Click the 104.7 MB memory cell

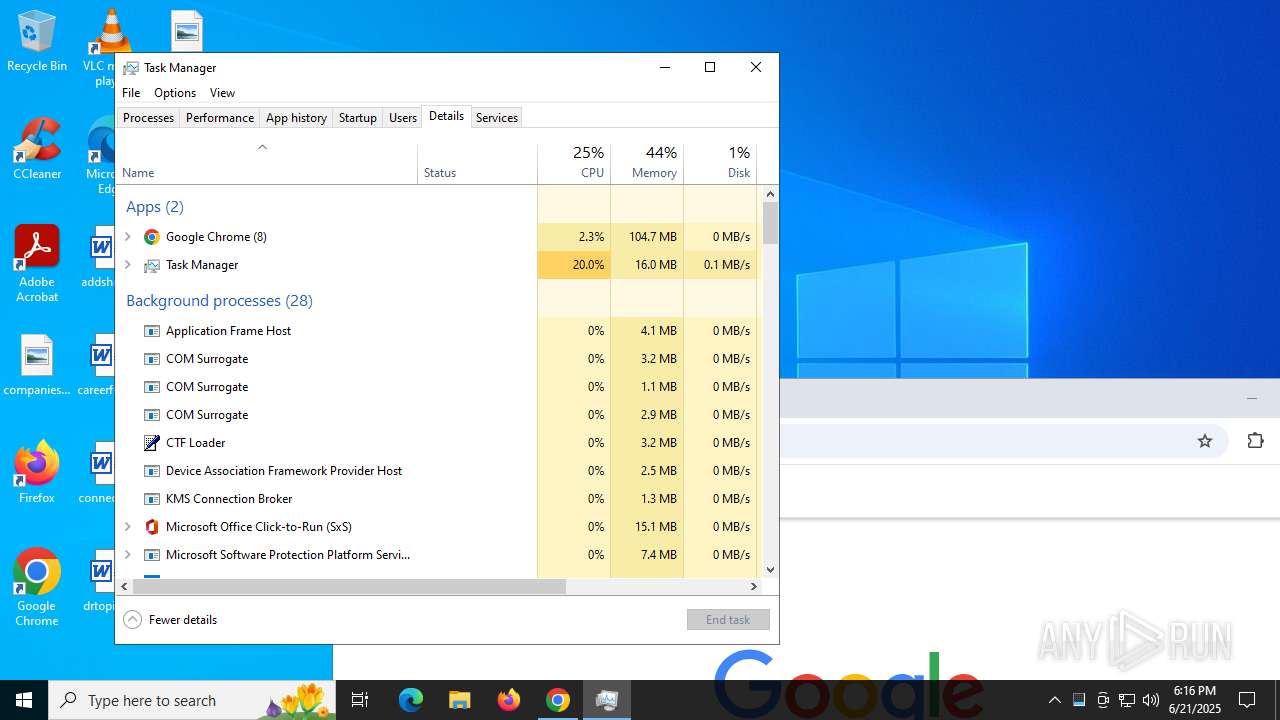647,237
